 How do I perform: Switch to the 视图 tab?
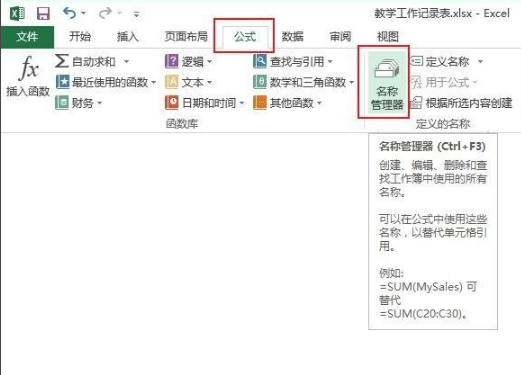tap(388, 36)
